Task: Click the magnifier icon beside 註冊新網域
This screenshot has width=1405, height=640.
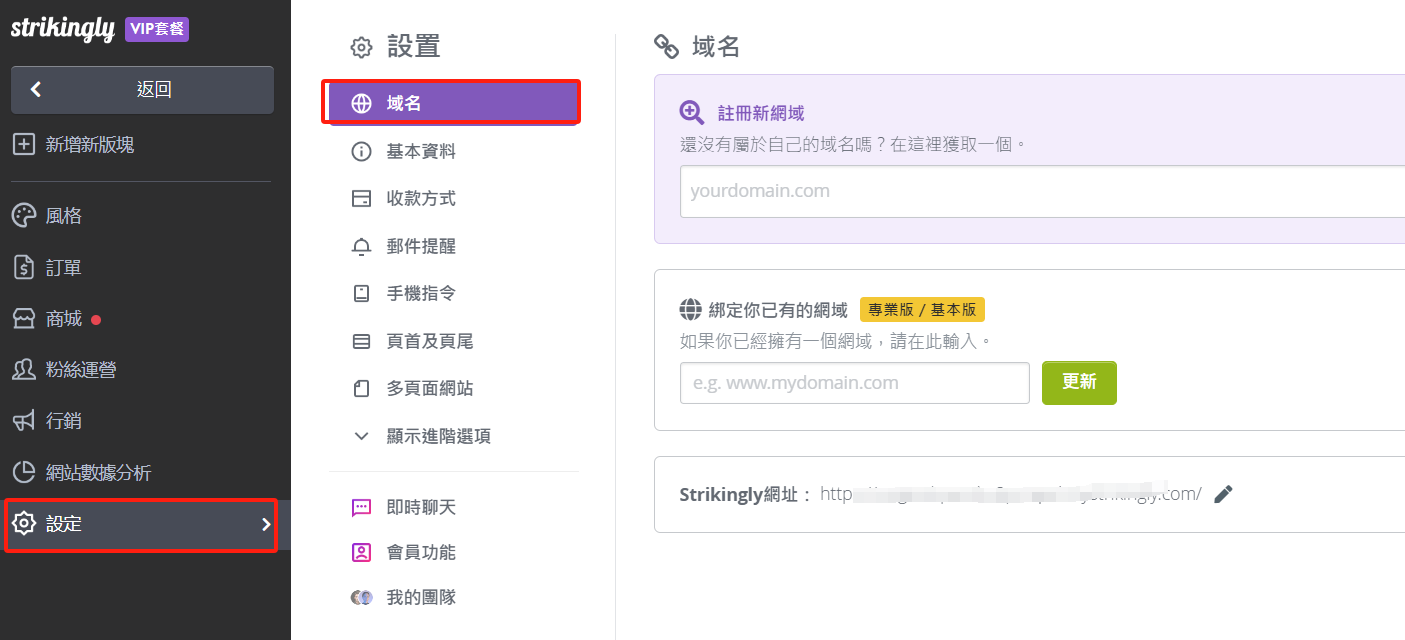Action: click(692, 113)
